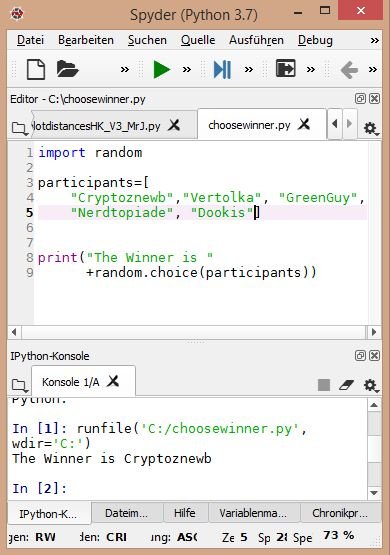The height and width of the screenshot is (555, 390).
Task: Click the Spyder logo in title bar
Action: point(17,14)
